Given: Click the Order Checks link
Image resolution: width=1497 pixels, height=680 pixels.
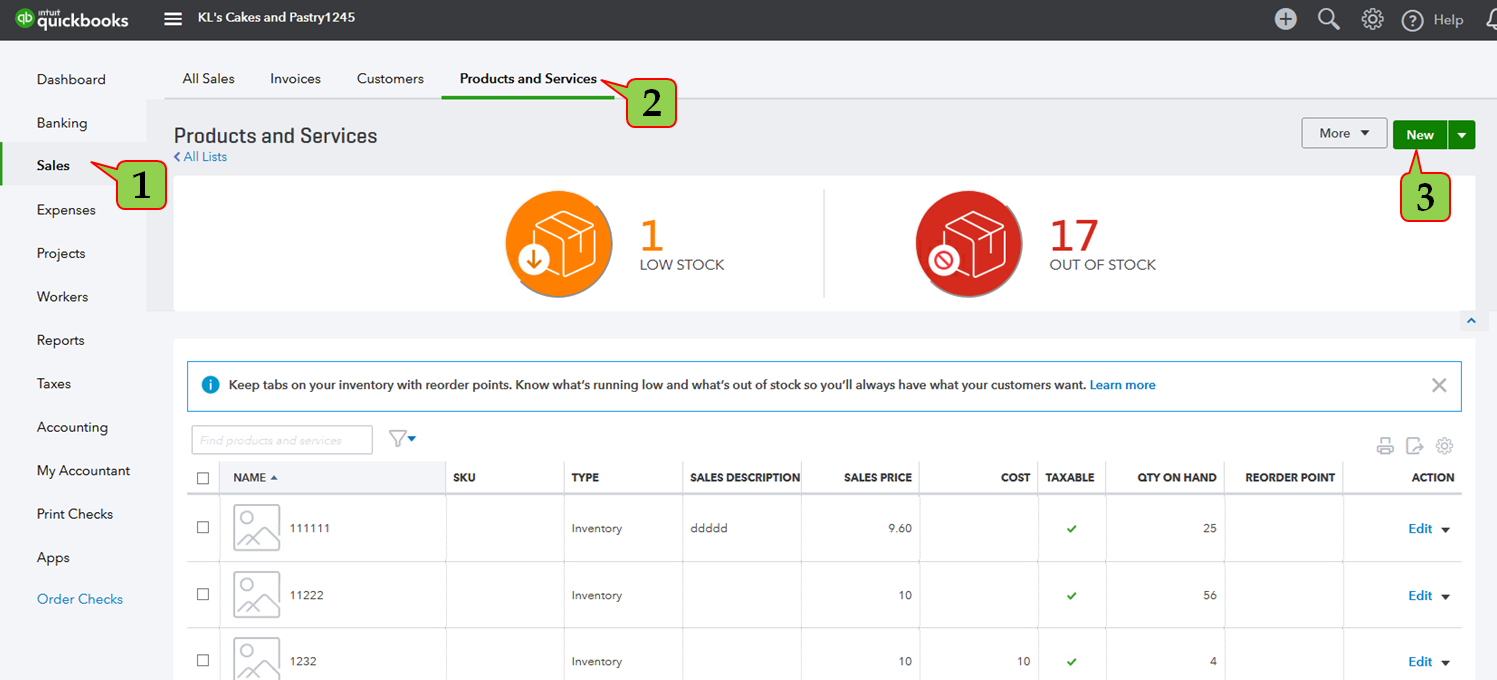Looking at the screenshot, I should click(x=80, y=599).
